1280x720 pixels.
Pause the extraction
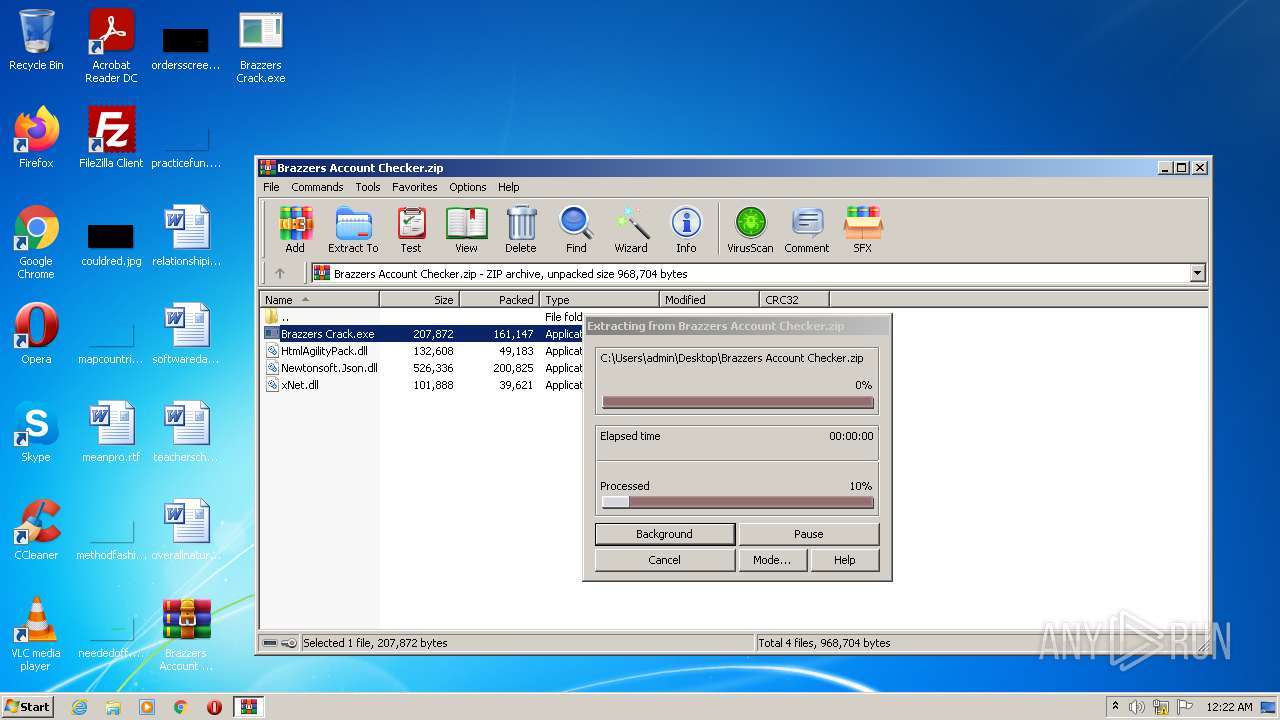[809, 534]
